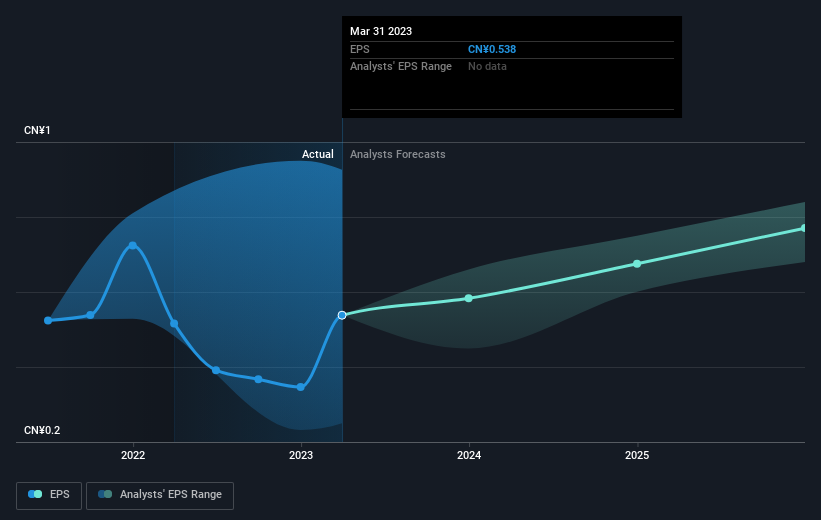Click the 2024 x-axis label
Screen dimensions: 821x520
click(469, 455)
